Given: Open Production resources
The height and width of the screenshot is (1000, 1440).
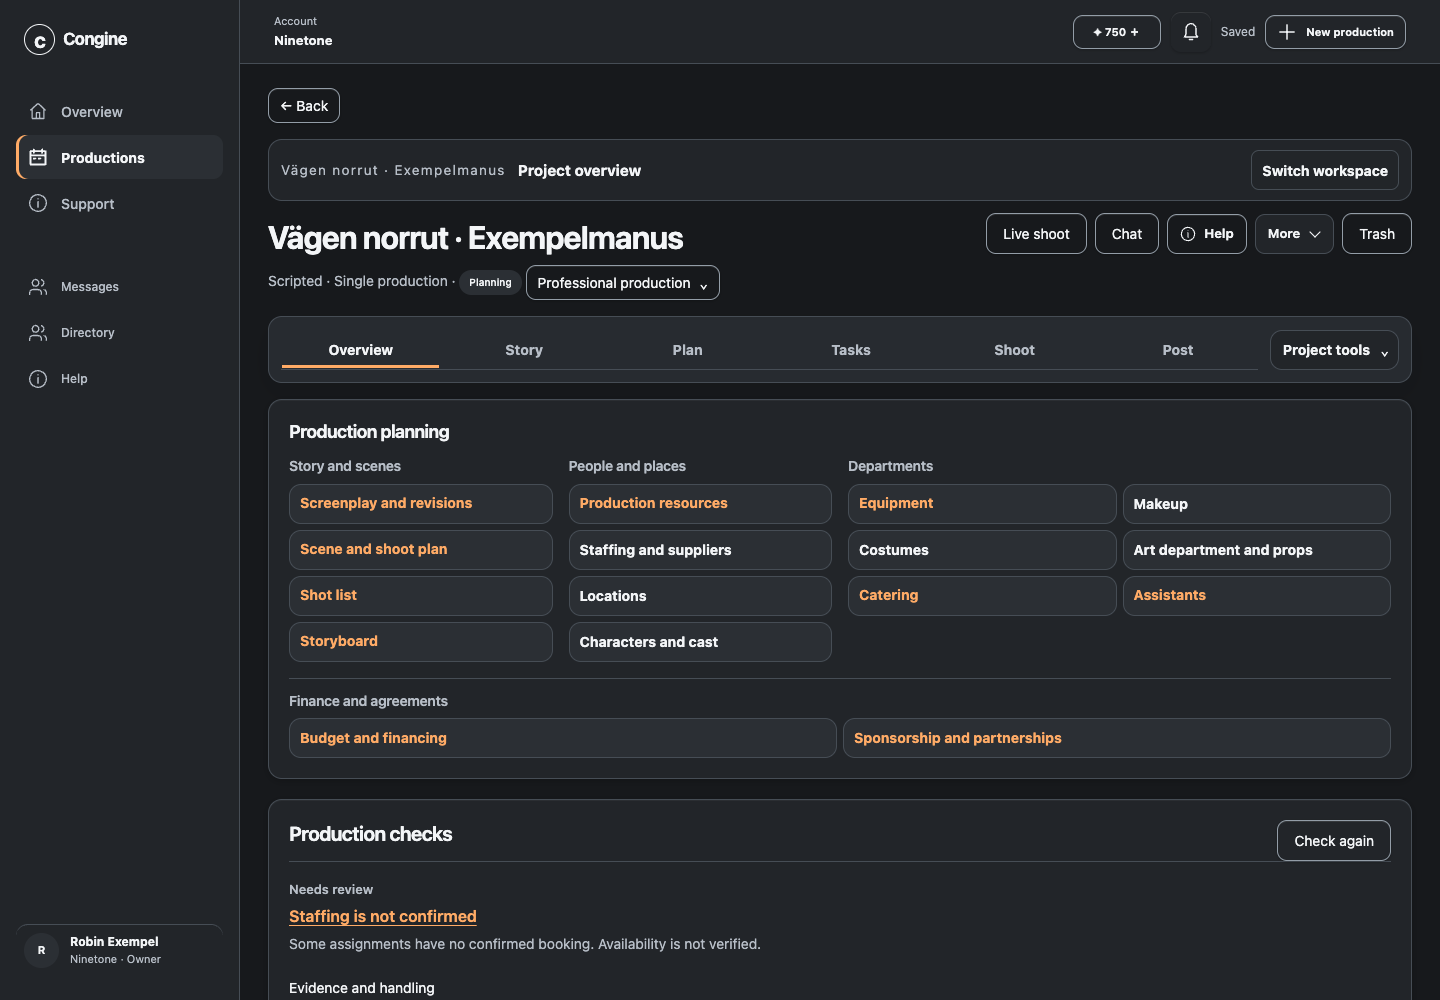Looking at the screenshot, I should (x=700, y=504).
